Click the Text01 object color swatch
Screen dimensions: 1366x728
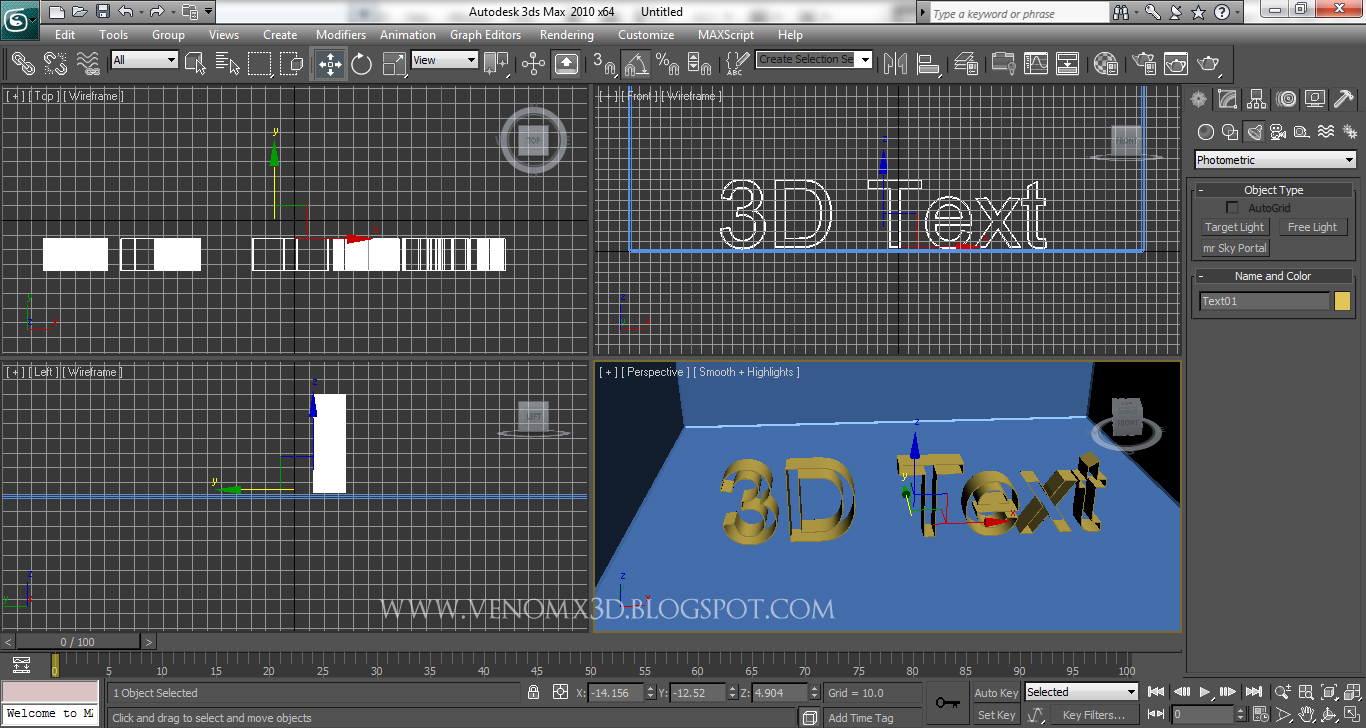point(1341,300)
